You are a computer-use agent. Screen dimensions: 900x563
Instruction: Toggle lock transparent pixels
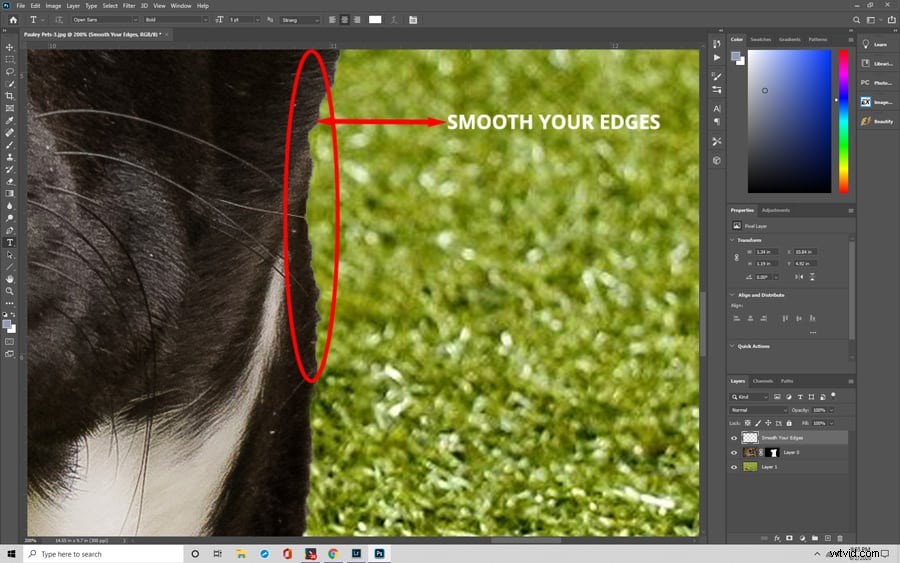coord(747,423)
